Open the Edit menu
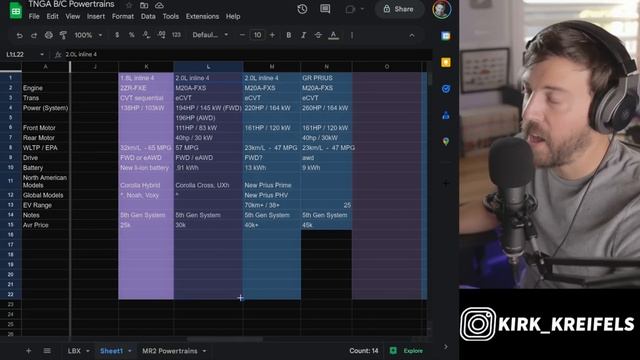This screenshot has height=360, width=640. [x=52, y=16]
